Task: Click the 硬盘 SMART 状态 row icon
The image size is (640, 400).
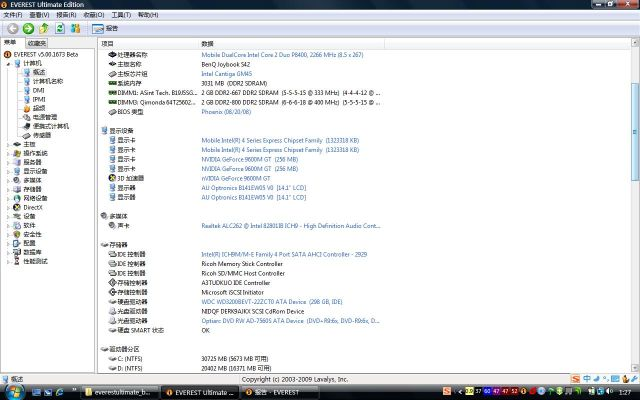Action: 112,330
